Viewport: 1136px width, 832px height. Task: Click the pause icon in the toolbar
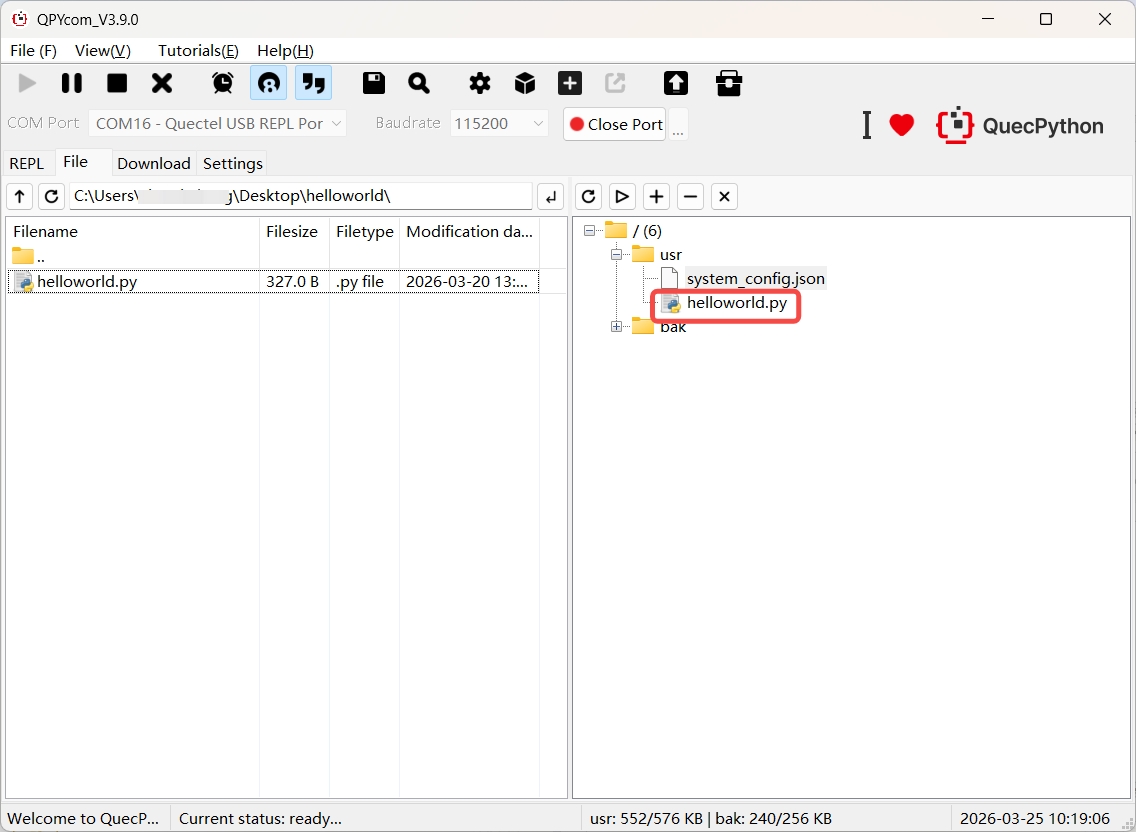(x=72, y=83)
